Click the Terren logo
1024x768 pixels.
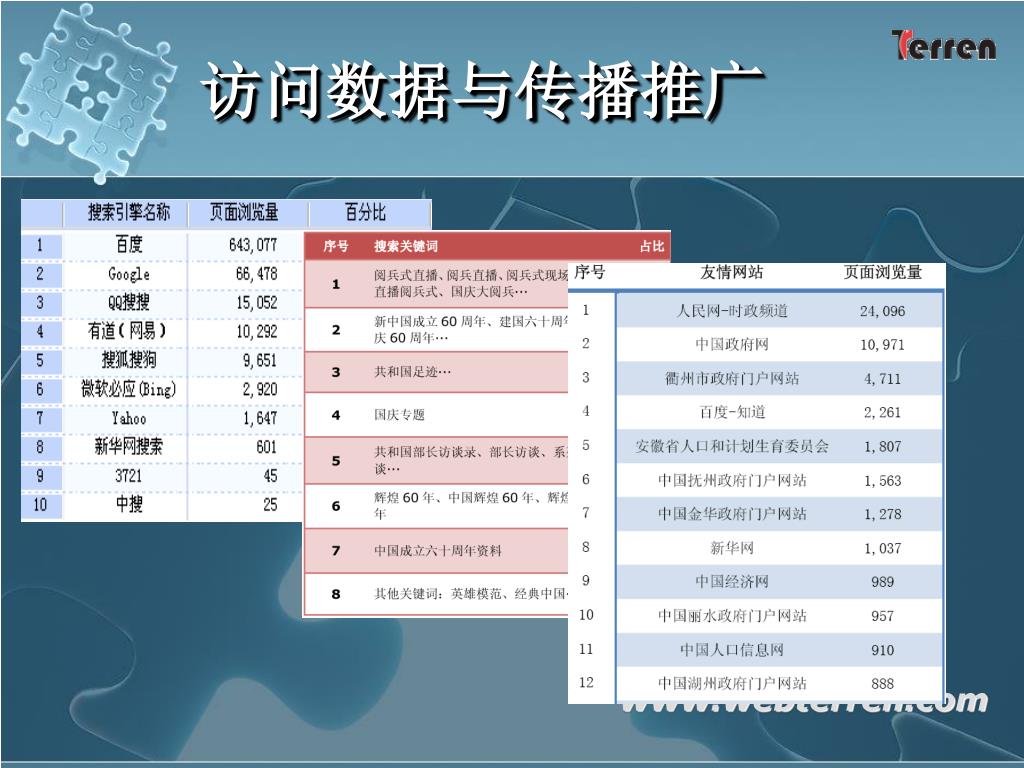(x=944, y=46)
